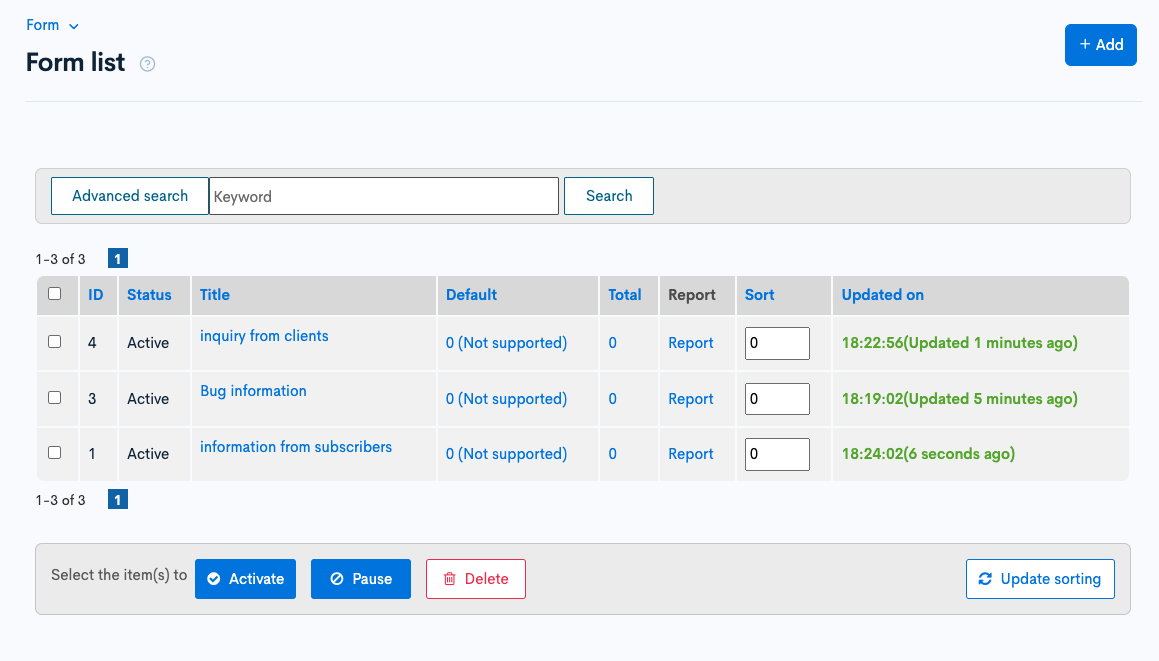Click Sort field for information from subscribers
This screenshot has width=1159, height=661.
tap(776, 454)
